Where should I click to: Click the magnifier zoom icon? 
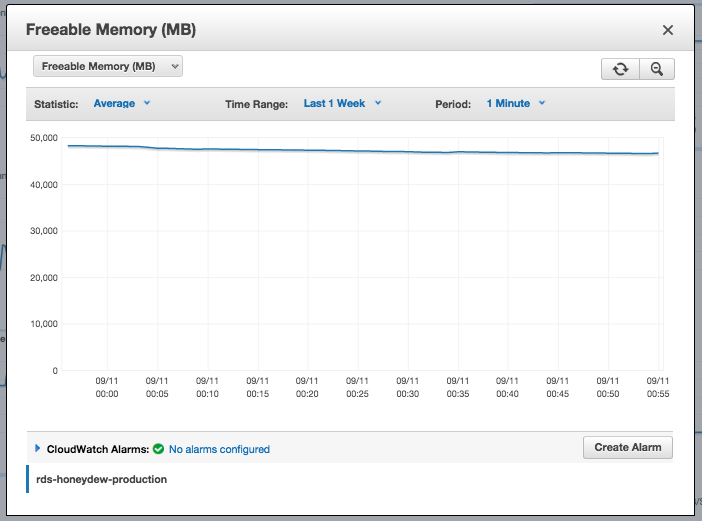point(657,68)
